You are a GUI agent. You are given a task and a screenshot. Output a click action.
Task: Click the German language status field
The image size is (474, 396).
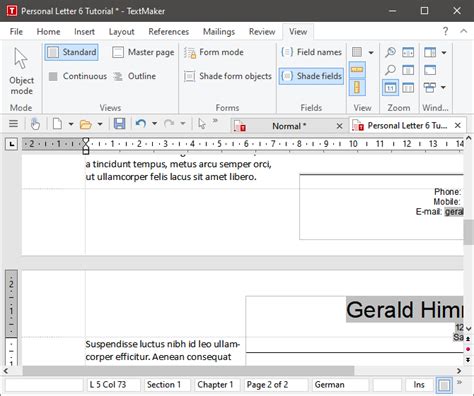(x=340, y=385)
